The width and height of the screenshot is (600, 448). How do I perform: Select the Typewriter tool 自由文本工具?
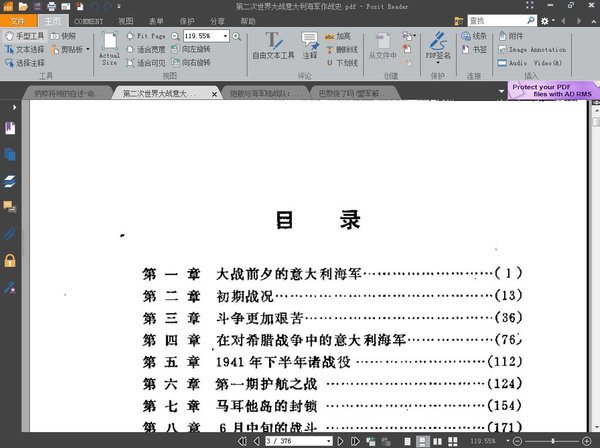click(x=274, y=46)
